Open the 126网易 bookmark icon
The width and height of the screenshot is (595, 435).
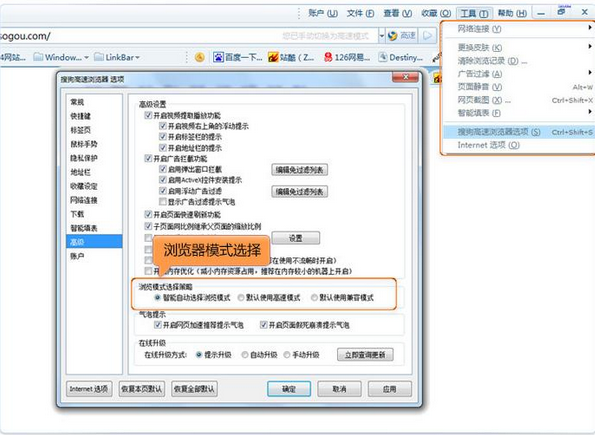click(x=328, y=57)
